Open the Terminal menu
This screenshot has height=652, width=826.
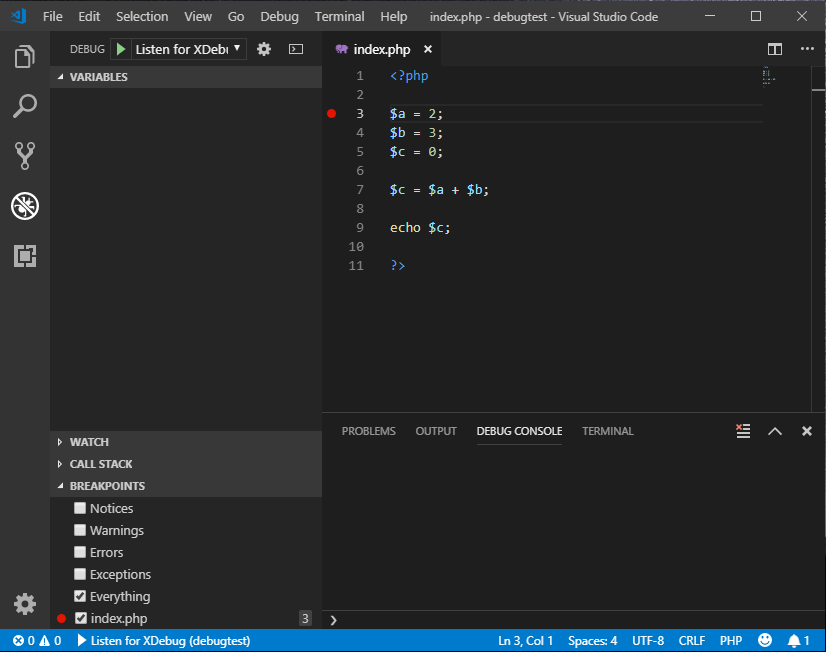pos(339,17)
